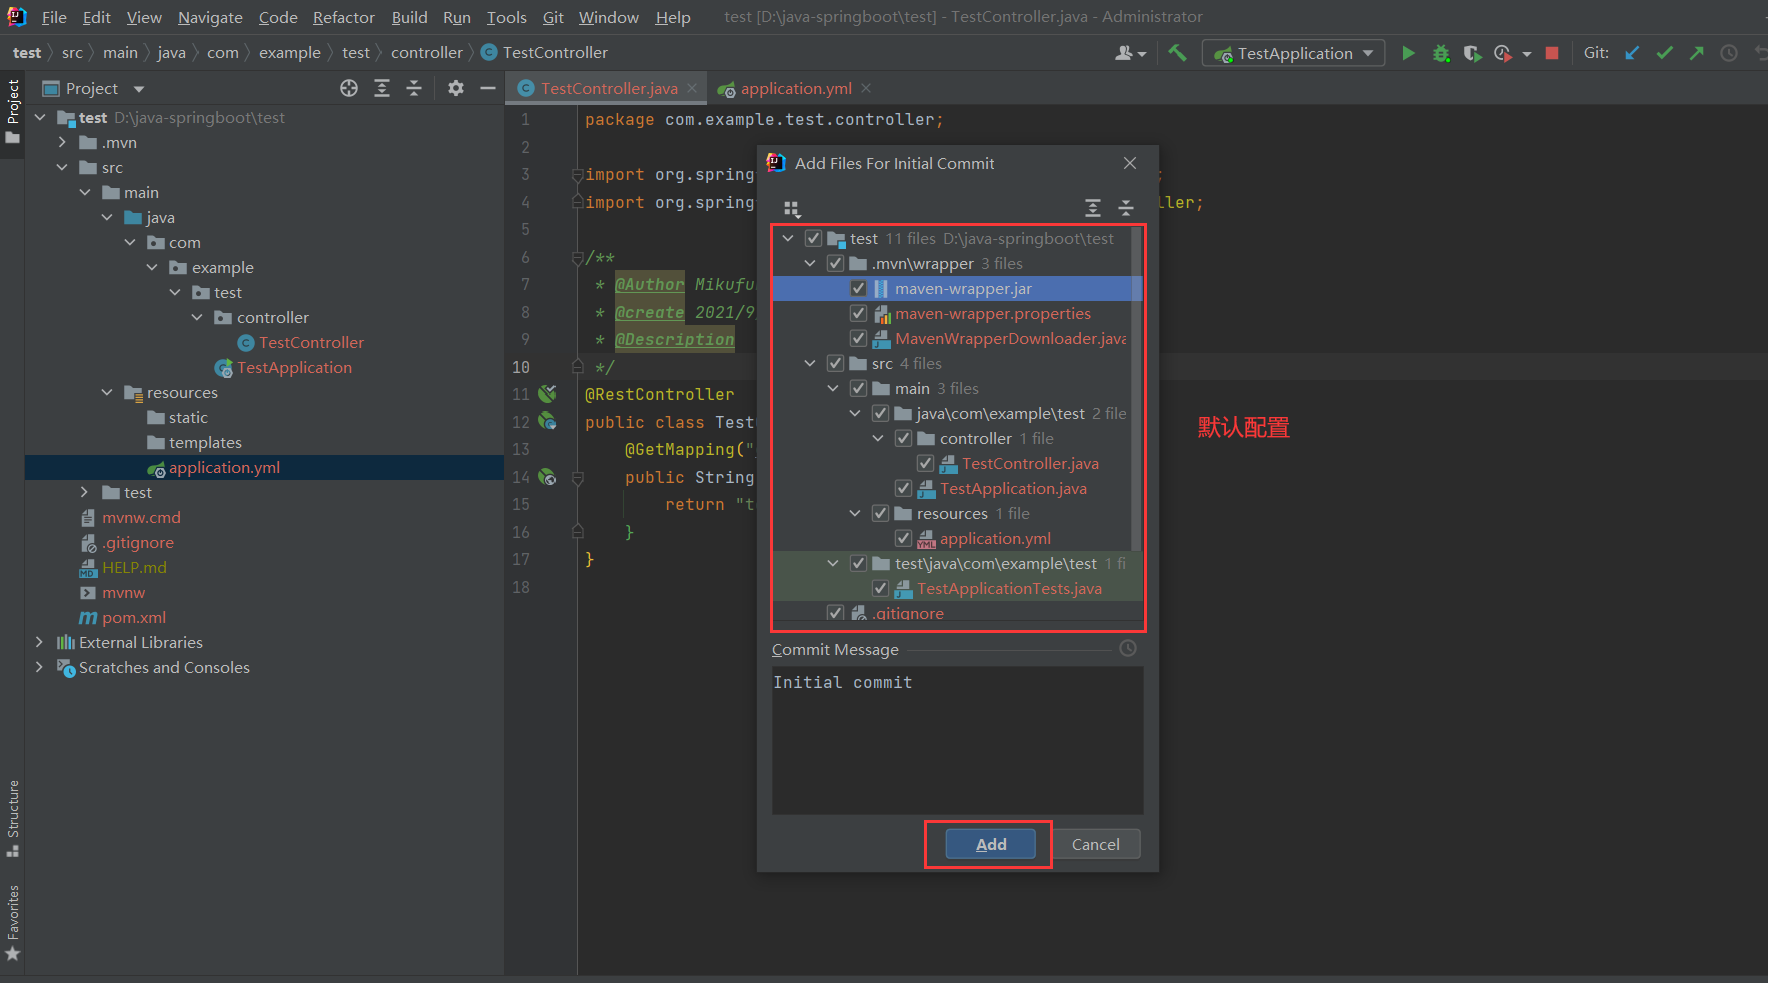Select opened file locator icon in Project panel

[x=349, y=88]
